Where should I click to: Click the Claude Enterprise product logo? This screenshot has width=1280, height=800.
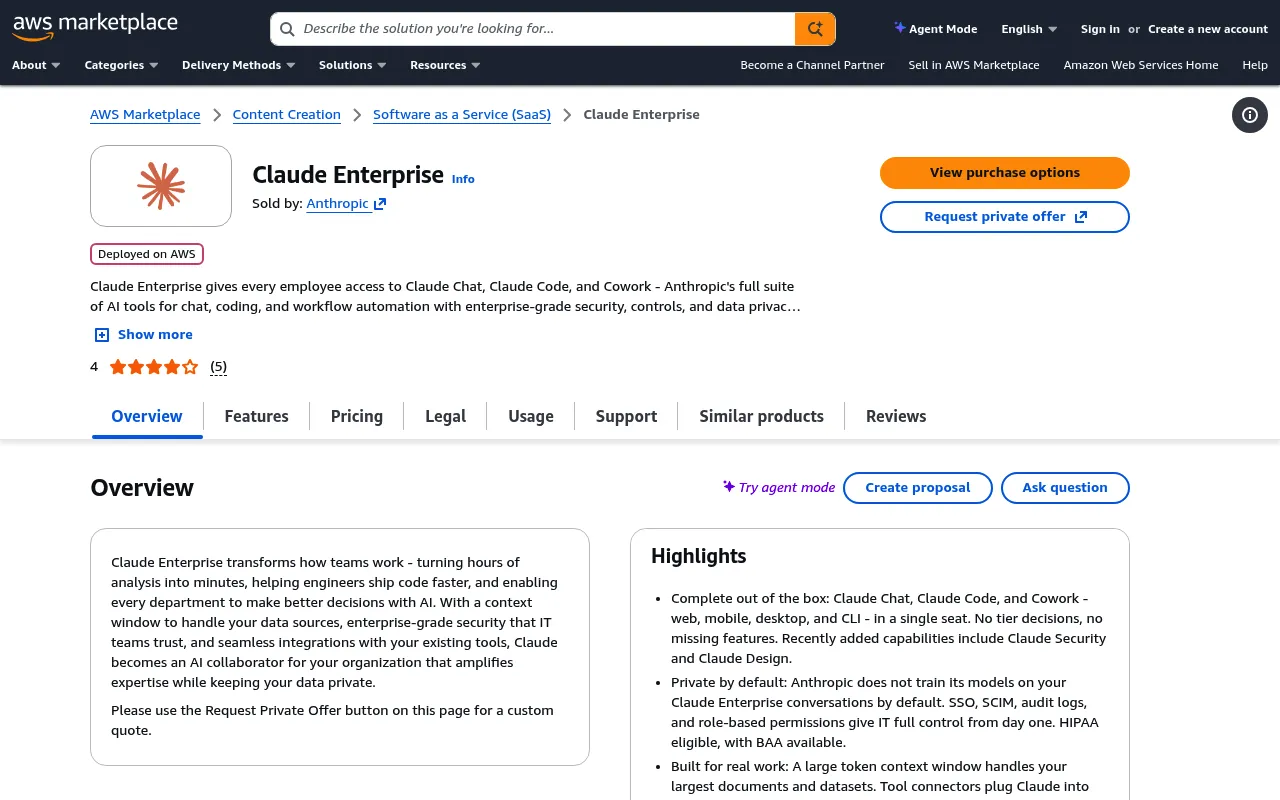pyautogui.click(x=161, y=186)
